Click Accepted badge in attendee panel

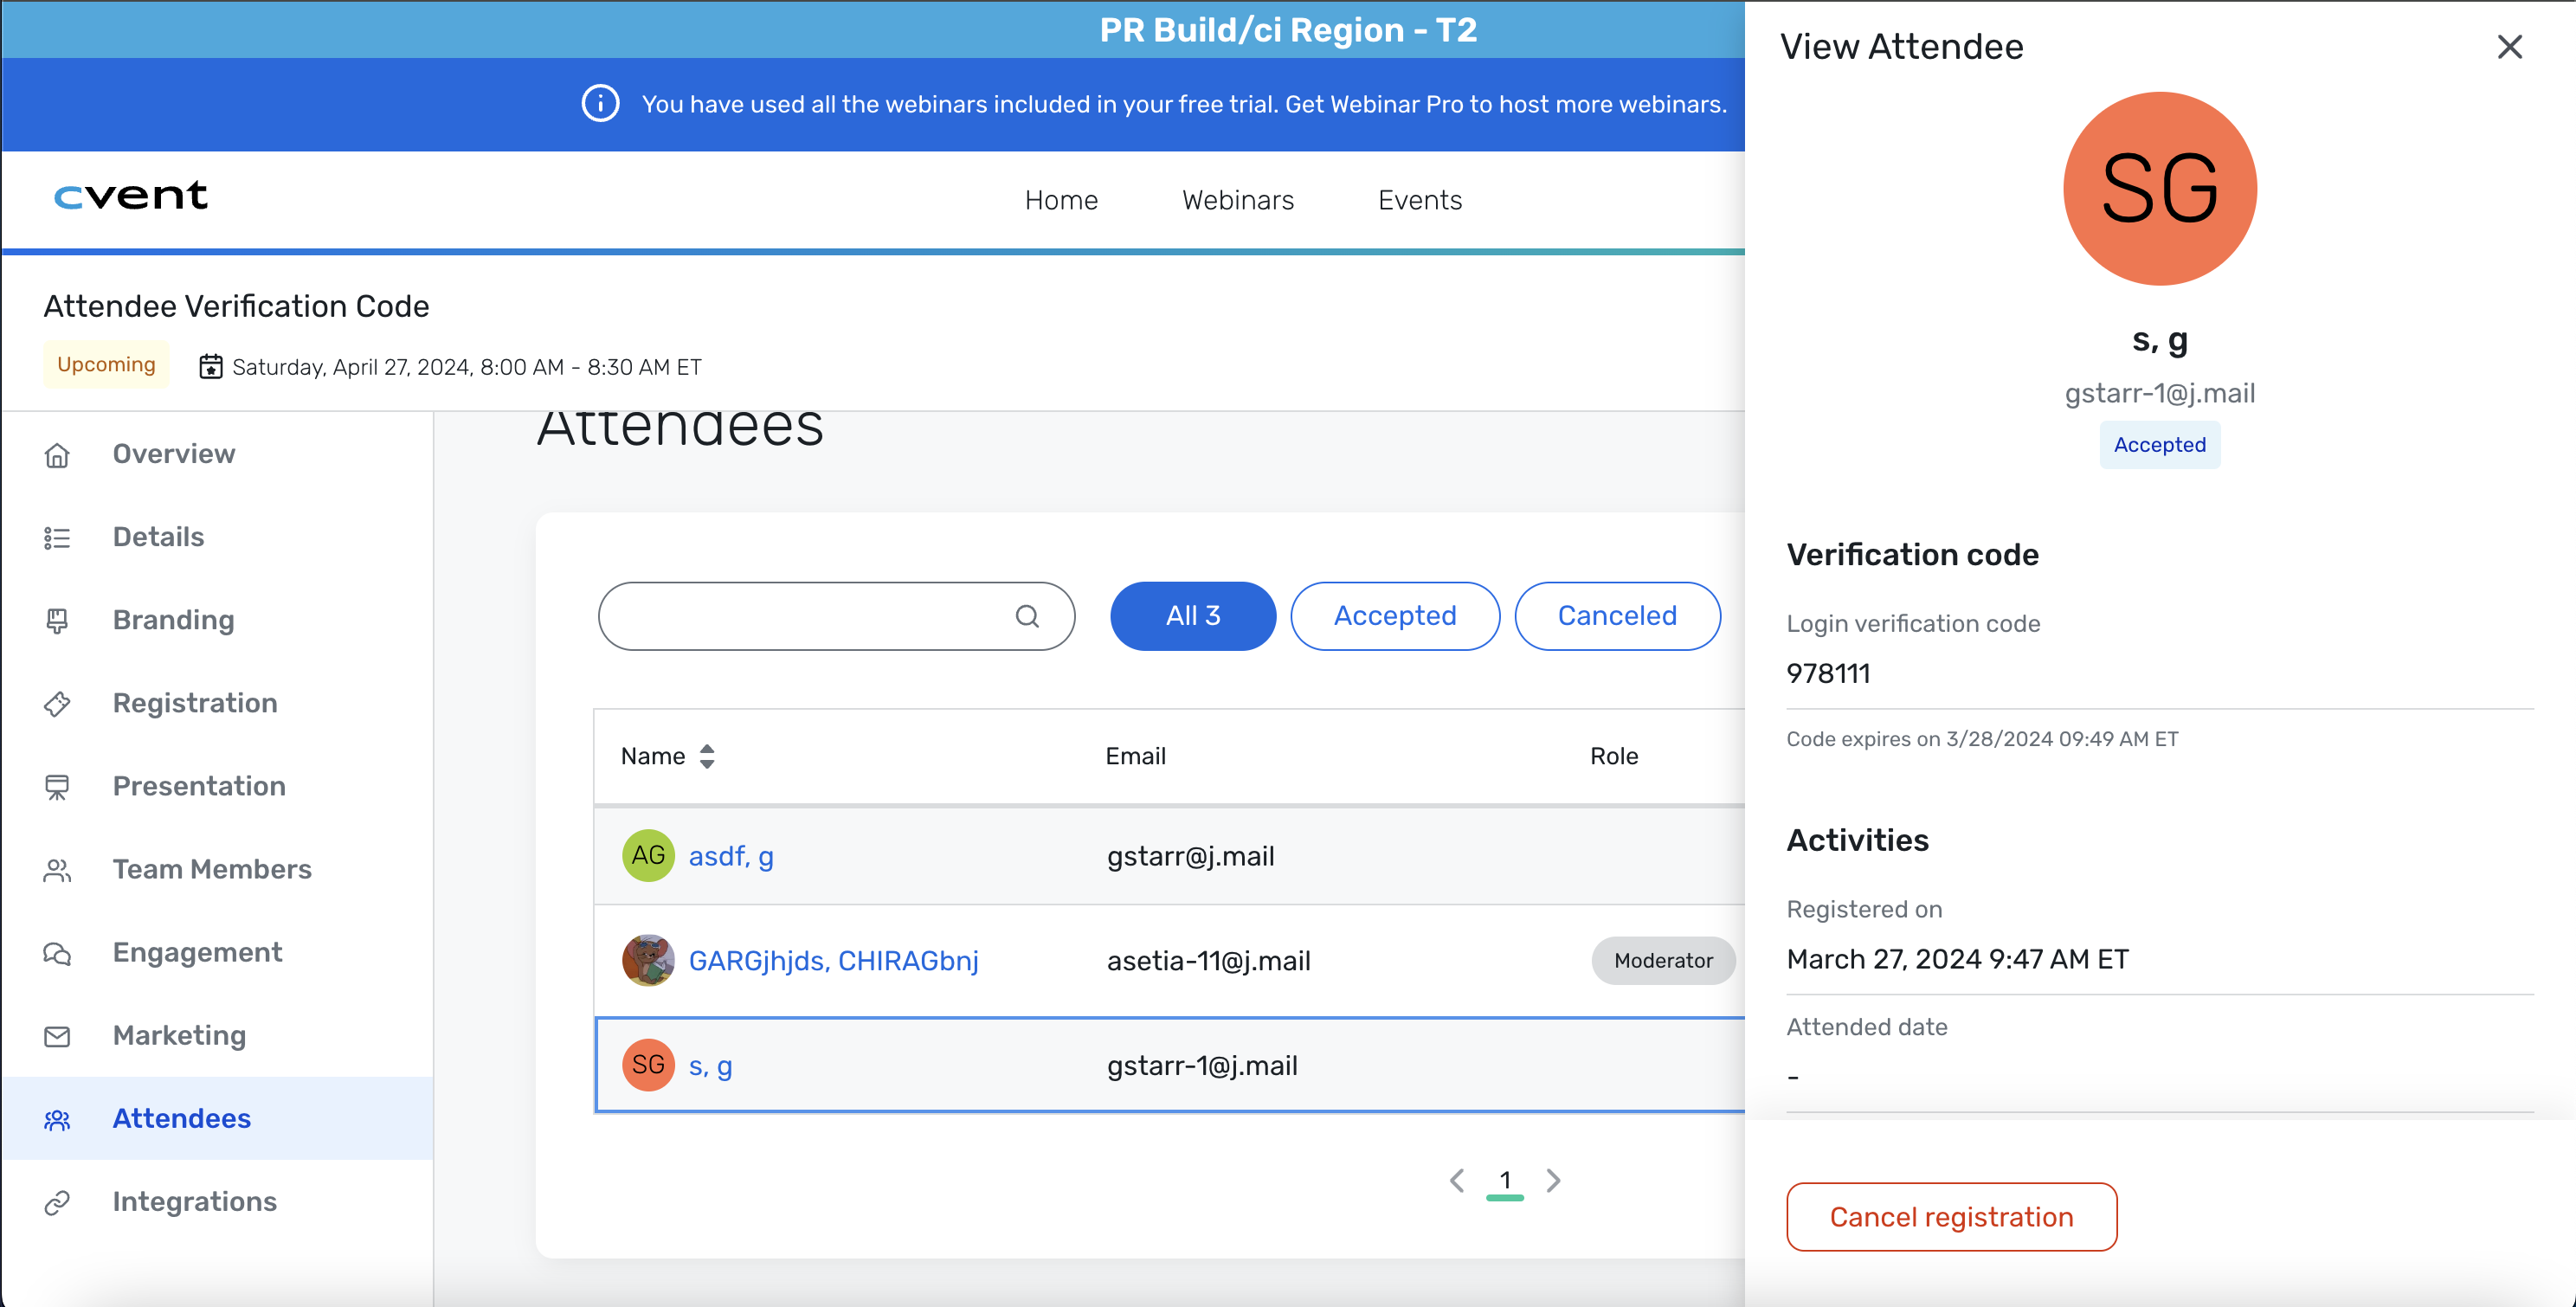pos(2160,445)
